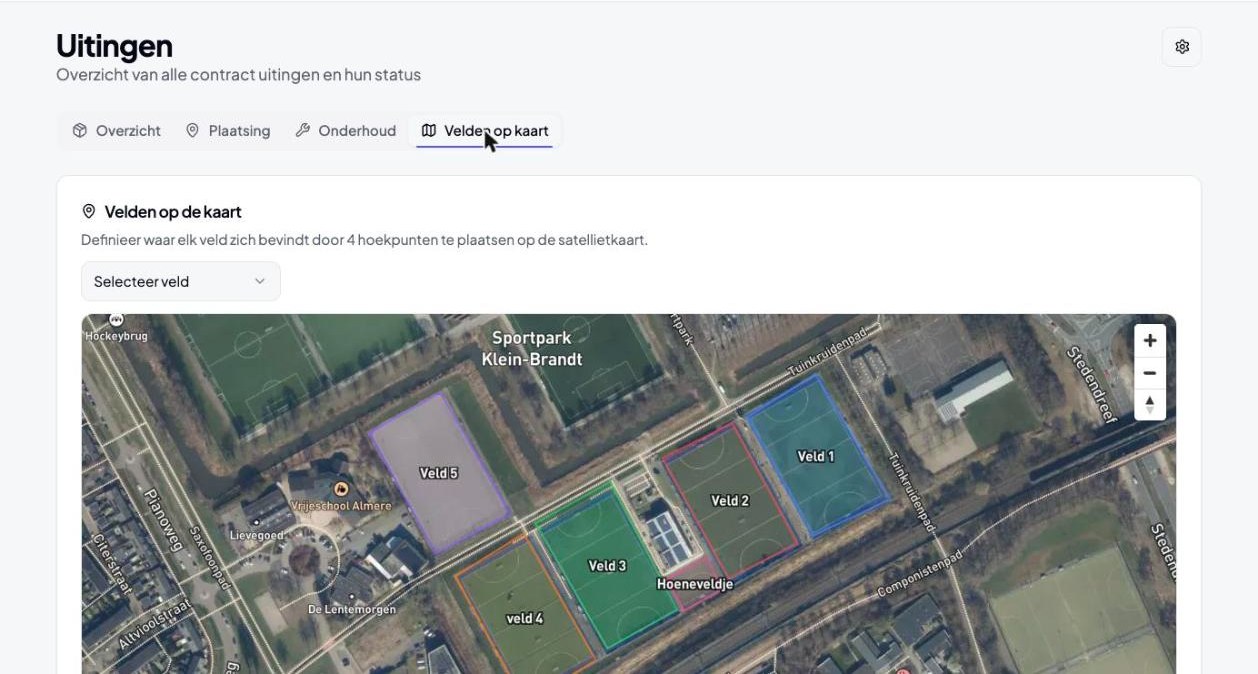The height and width of the screenshot is (674, 1258).
Task: Open the settings gear button
Action: tap(1181, 47)
